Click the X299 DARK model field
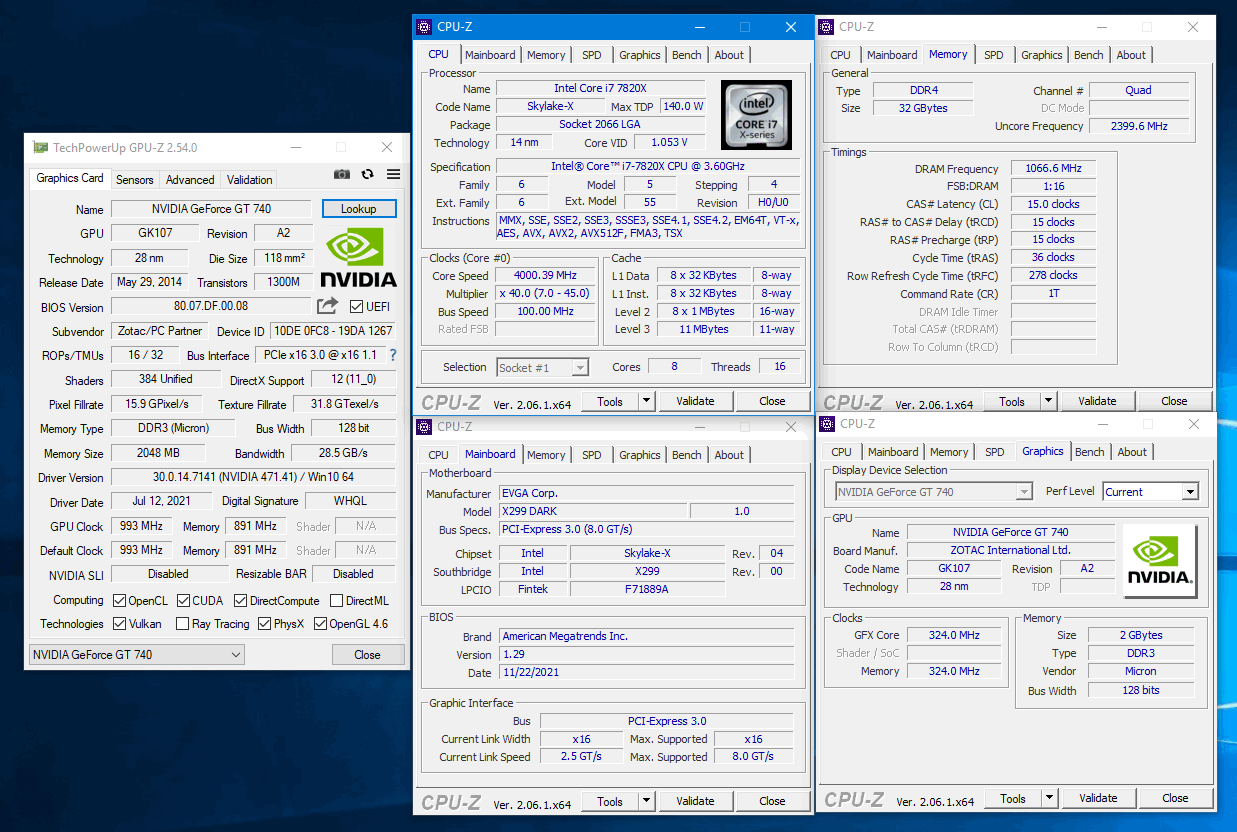The height and width of the screenshot is (832, 1237). click(593, 511)
